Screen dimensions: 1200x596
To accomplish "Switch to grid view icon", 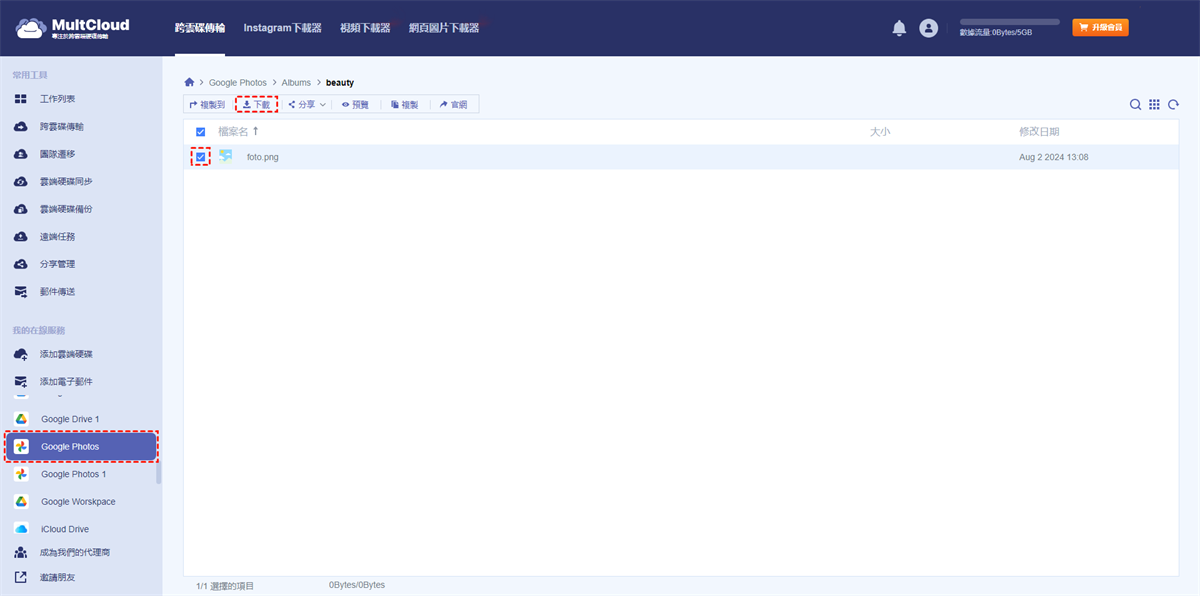I will click(x=1154, y=104).
